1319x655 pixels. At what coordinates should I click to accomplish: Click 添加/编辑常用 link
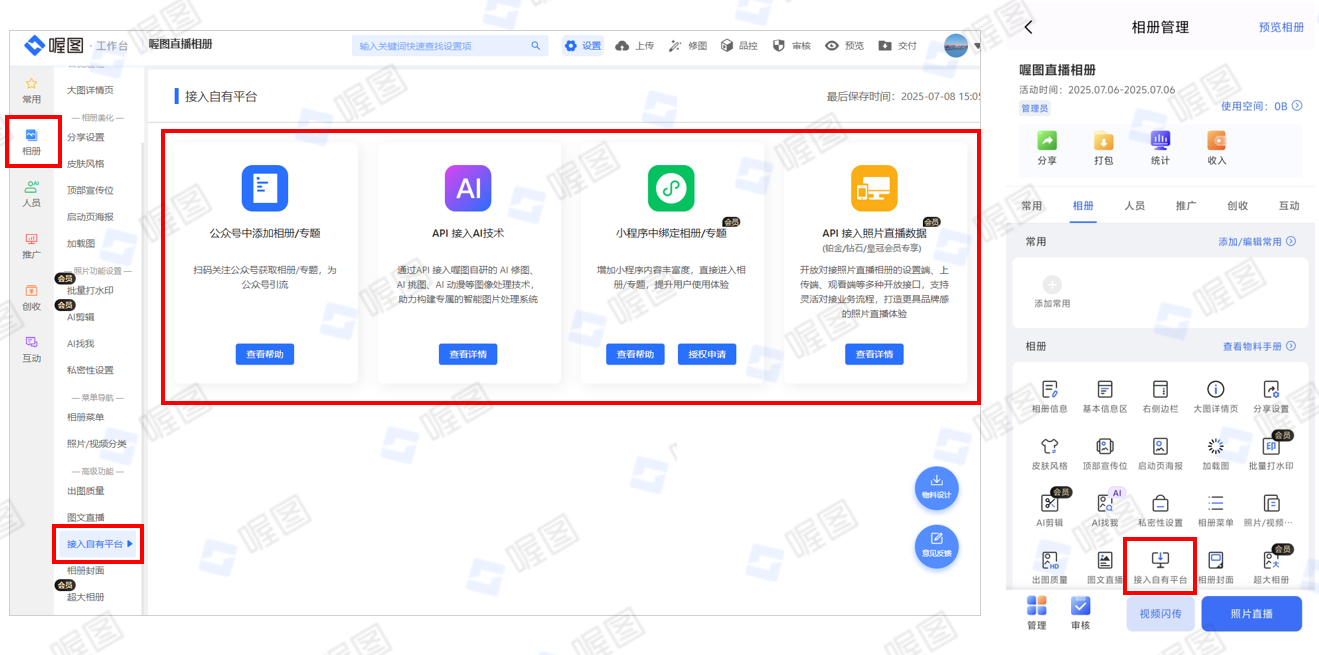coord(1257,241)
